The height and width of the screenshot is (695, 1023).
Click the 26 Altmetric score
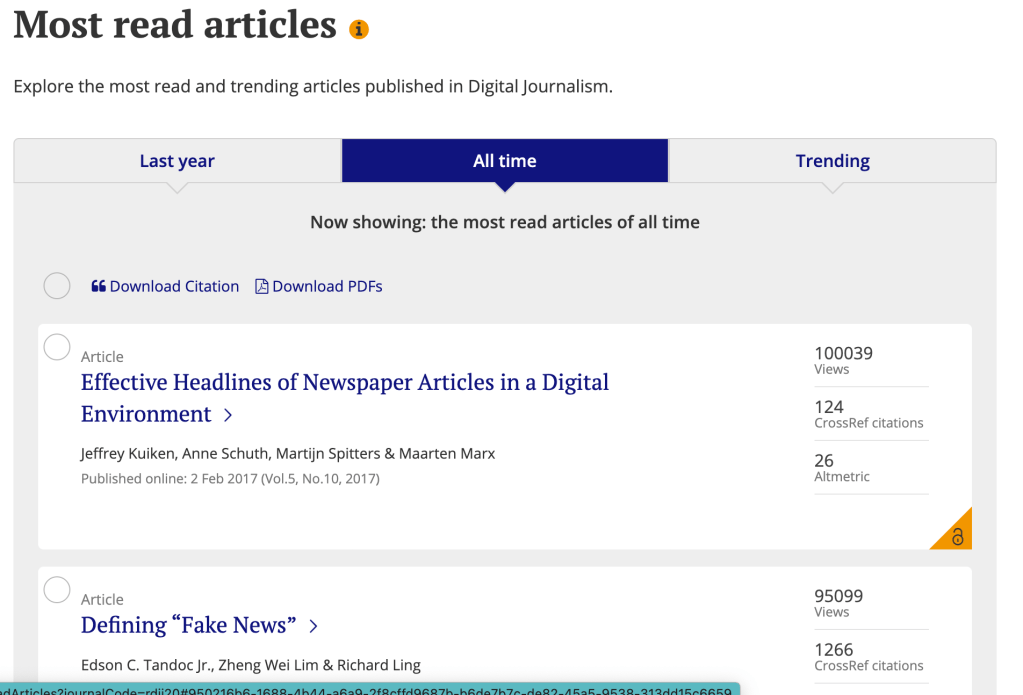[x=842, y=468]
